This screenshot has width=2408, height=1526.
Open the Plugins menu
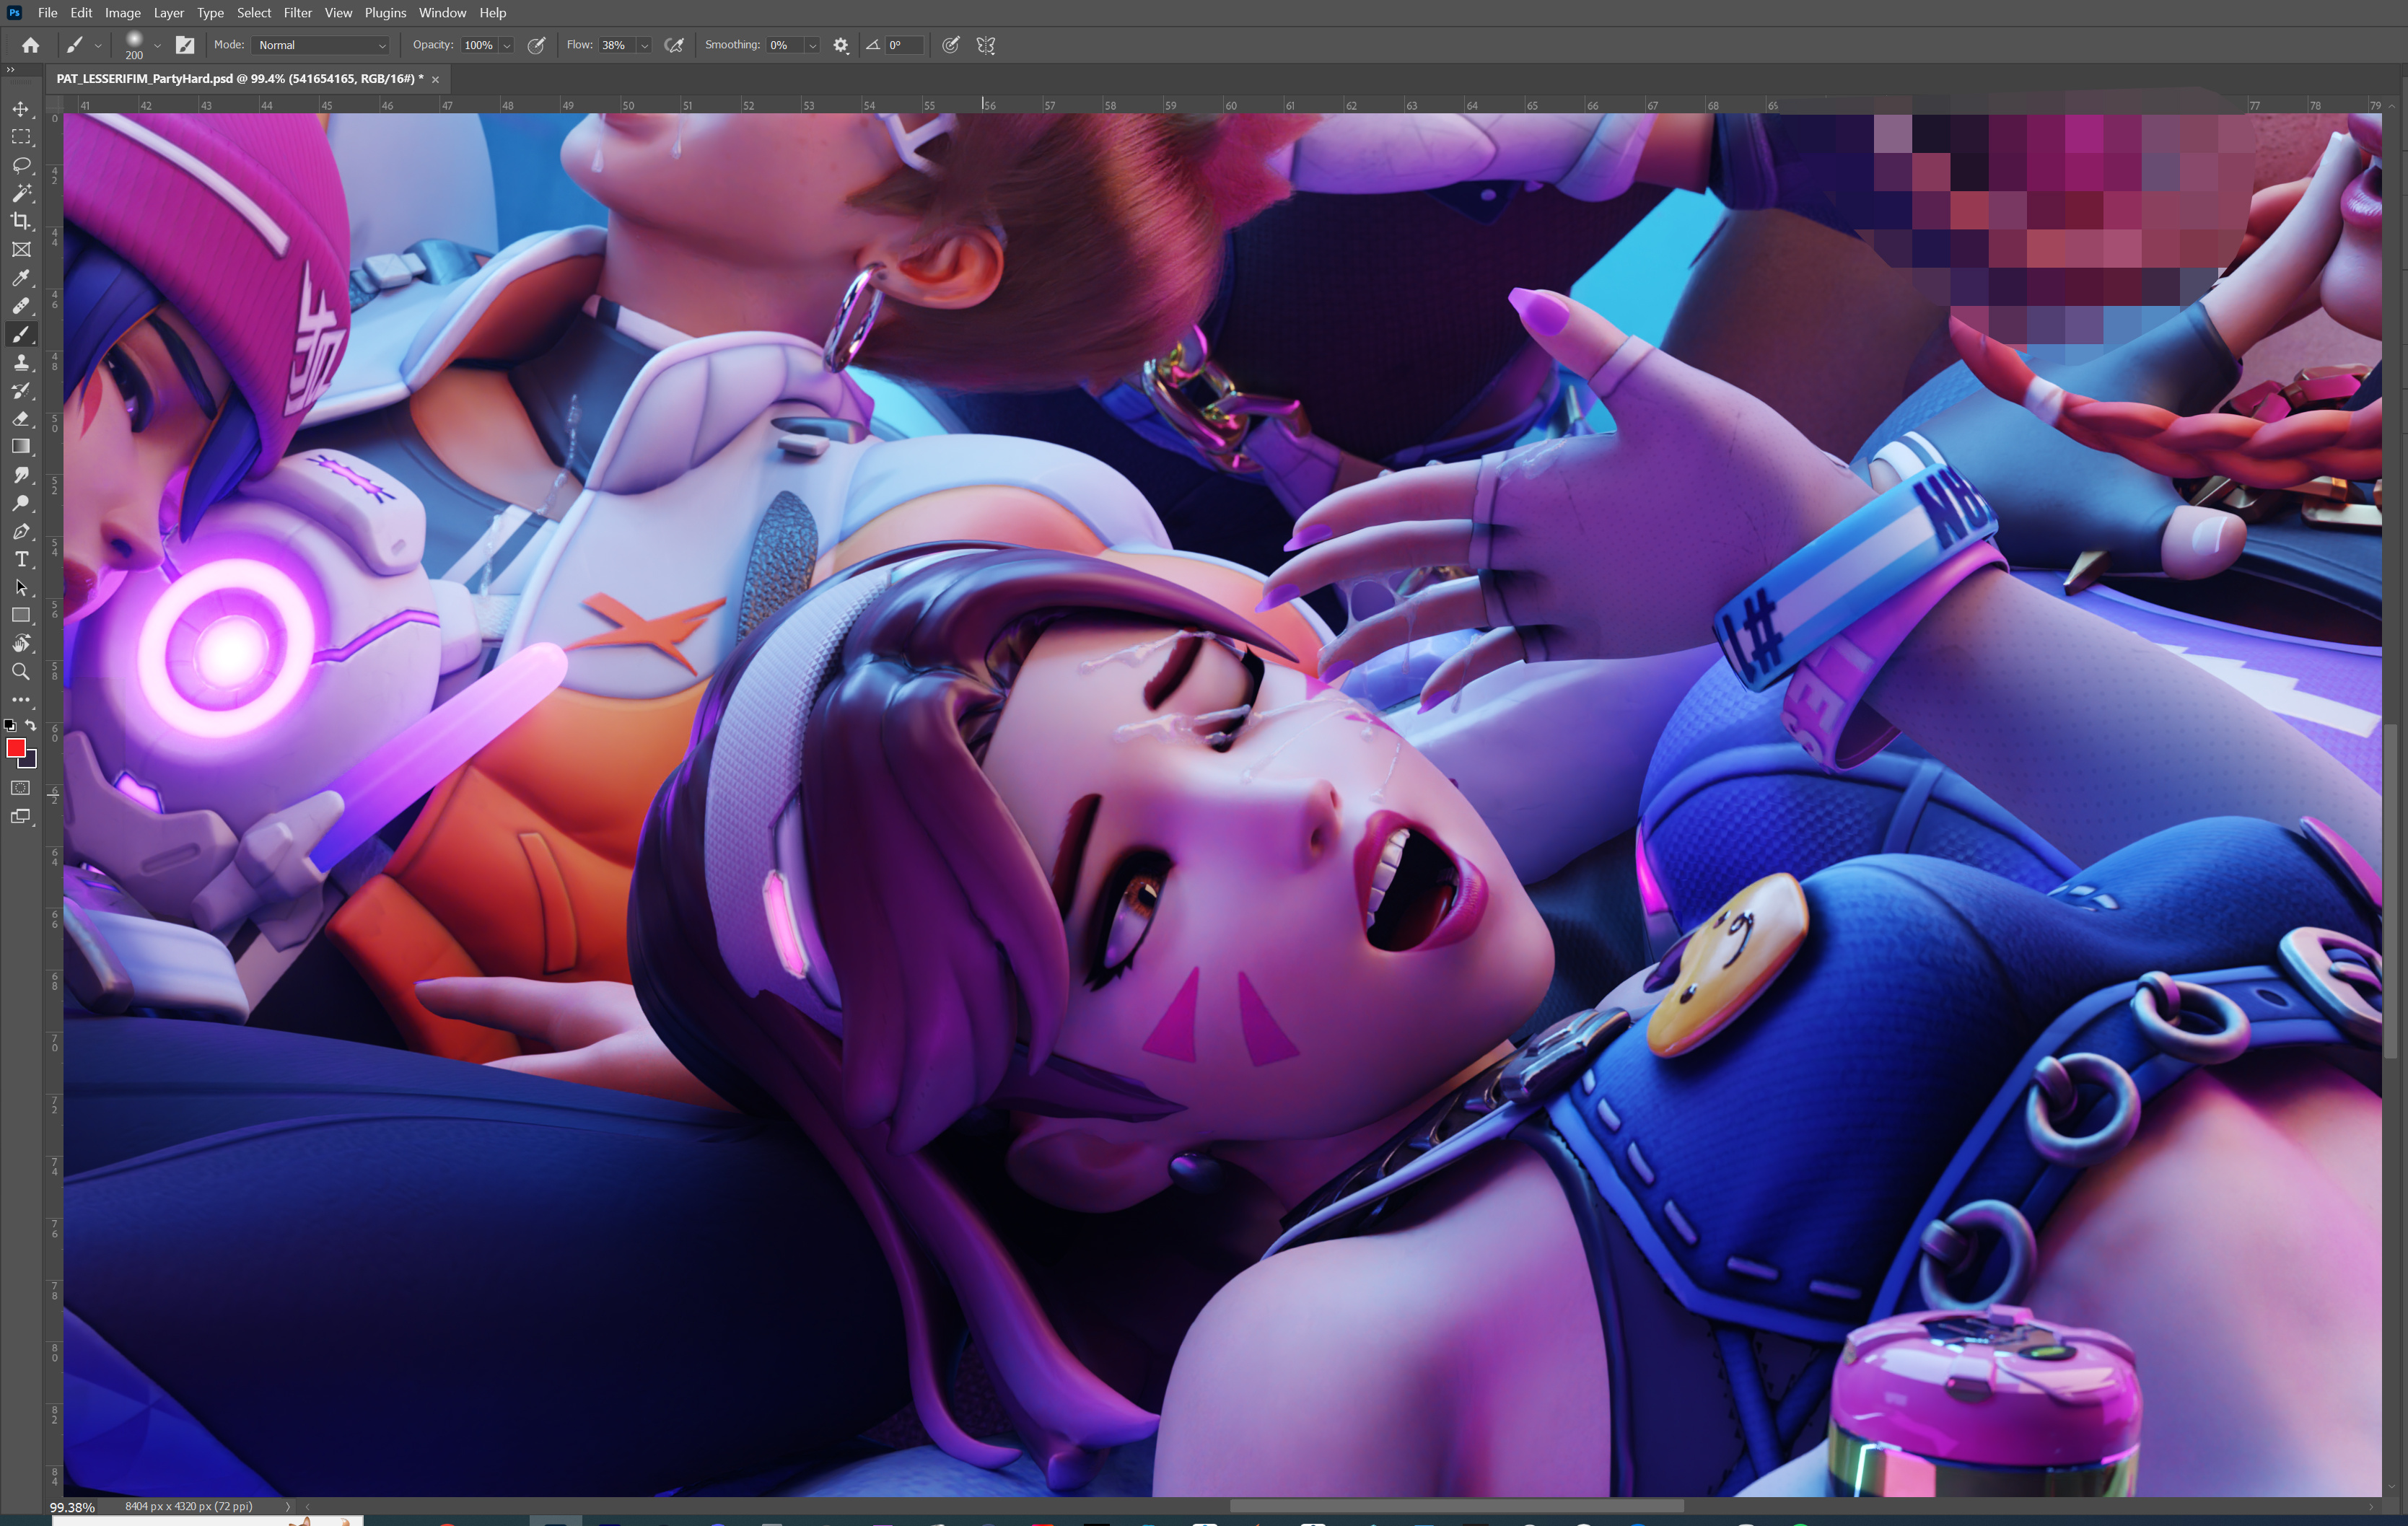click(x=385, y=13)
